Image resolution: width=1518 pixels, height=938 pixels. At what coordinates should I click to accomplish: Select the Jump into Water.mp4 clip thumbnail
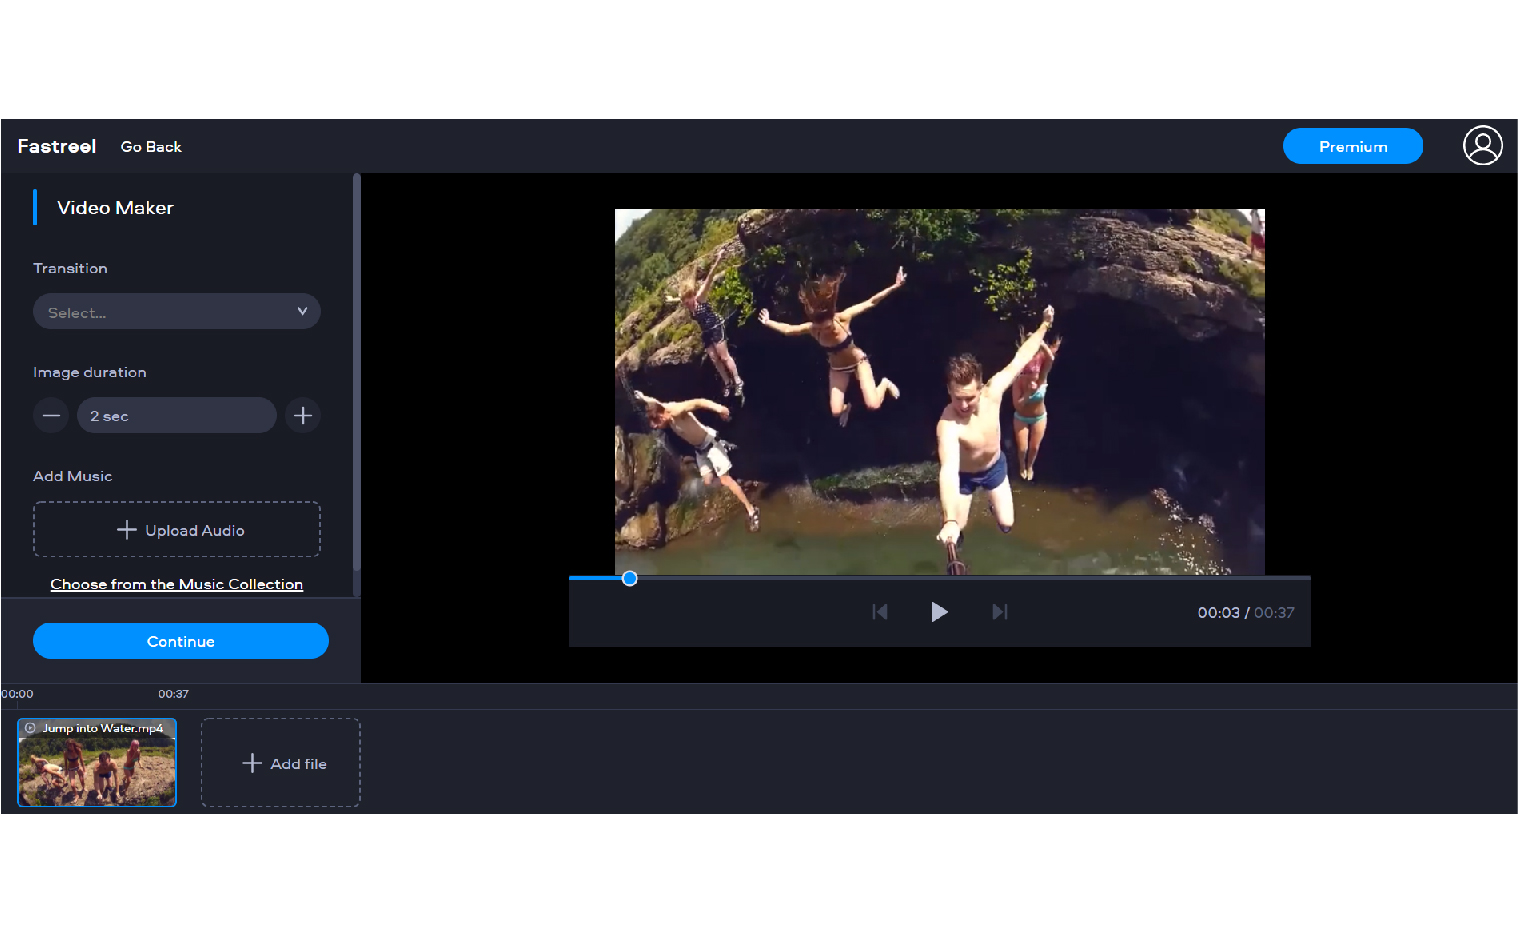97,762
